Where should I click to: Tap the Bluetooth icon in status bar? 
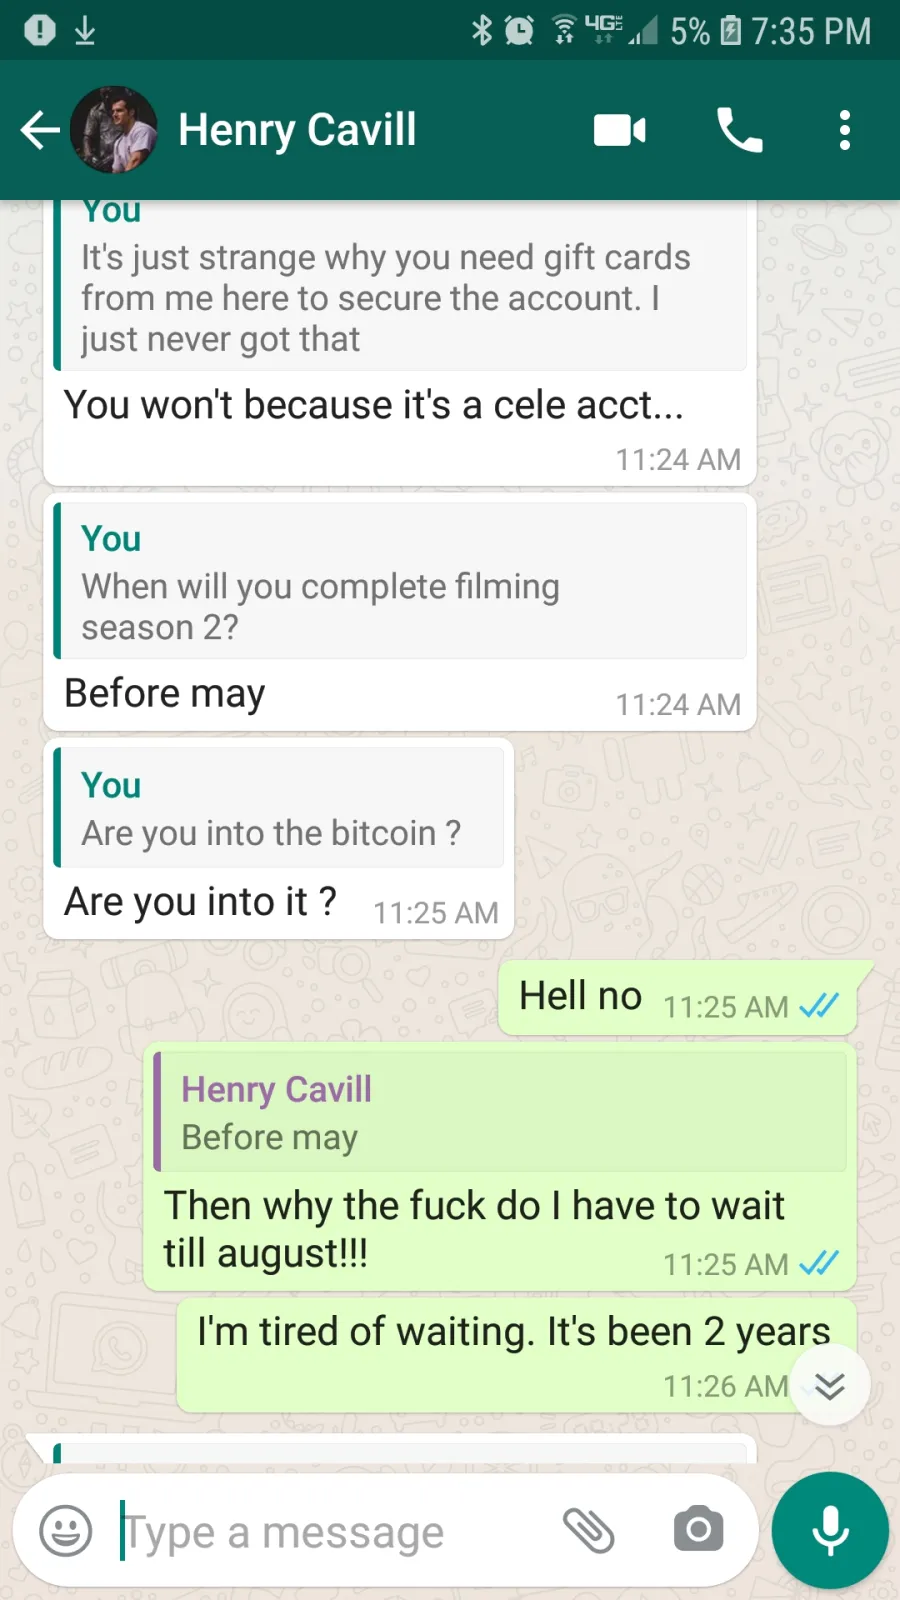pos(482,31)
